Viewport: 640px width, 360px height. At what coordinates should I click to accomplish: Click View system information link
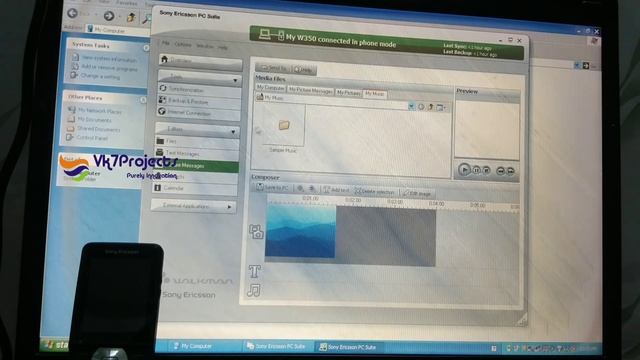point(109,59)
